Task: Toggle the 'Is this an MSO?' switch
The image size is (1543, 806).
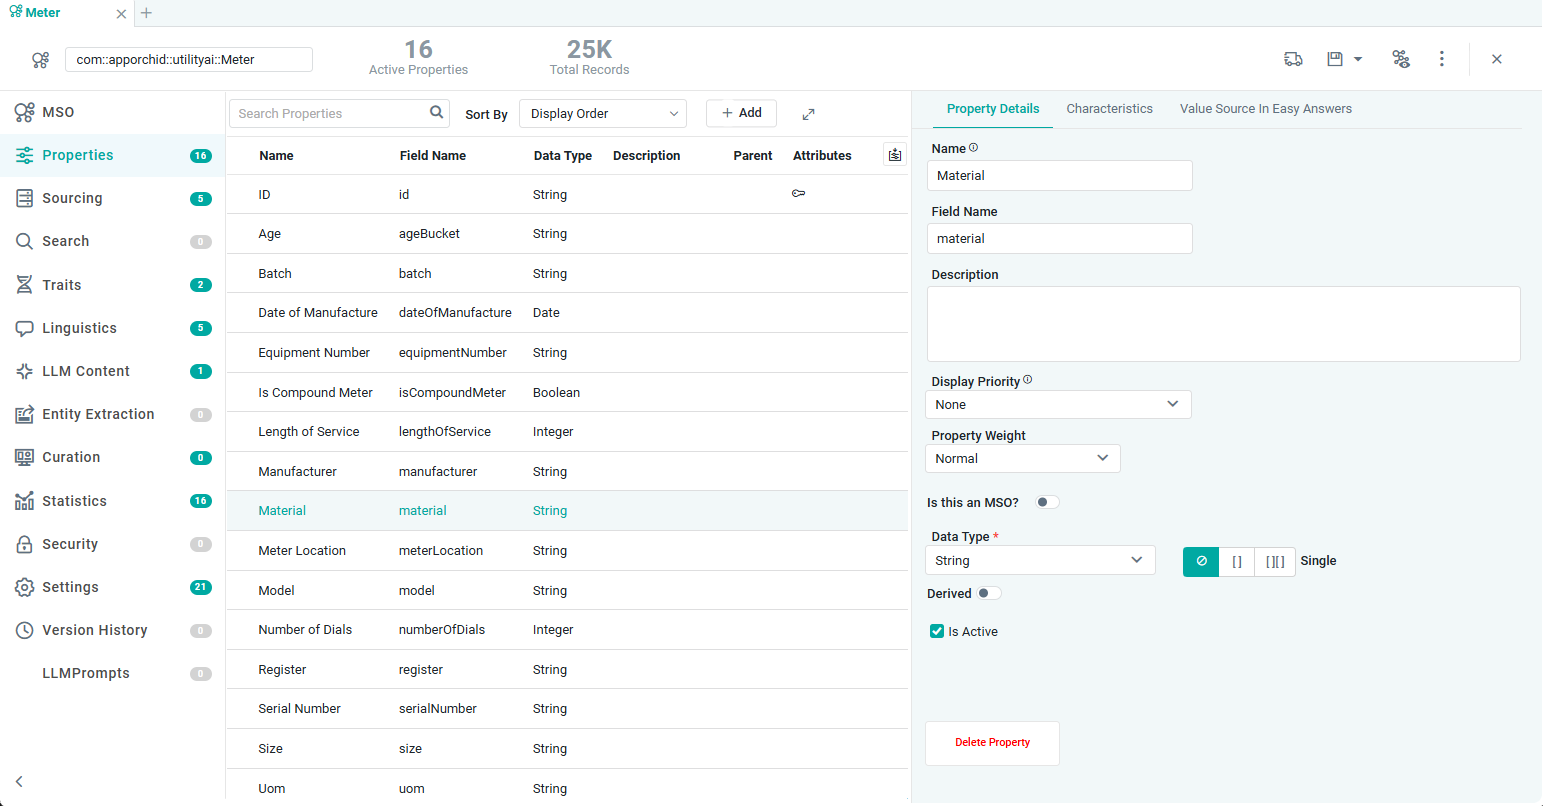Action: click(x=1046, y=502)
